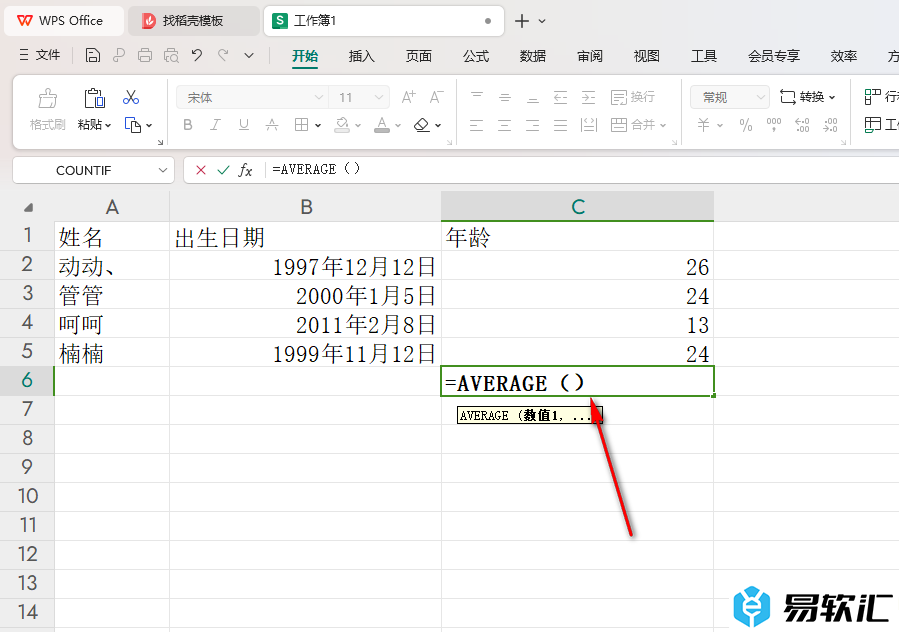Image resolution: width=899 pixels, height=632 pixels.
Task: Click the Paste clipboard icon
Action: coord(95,98)
